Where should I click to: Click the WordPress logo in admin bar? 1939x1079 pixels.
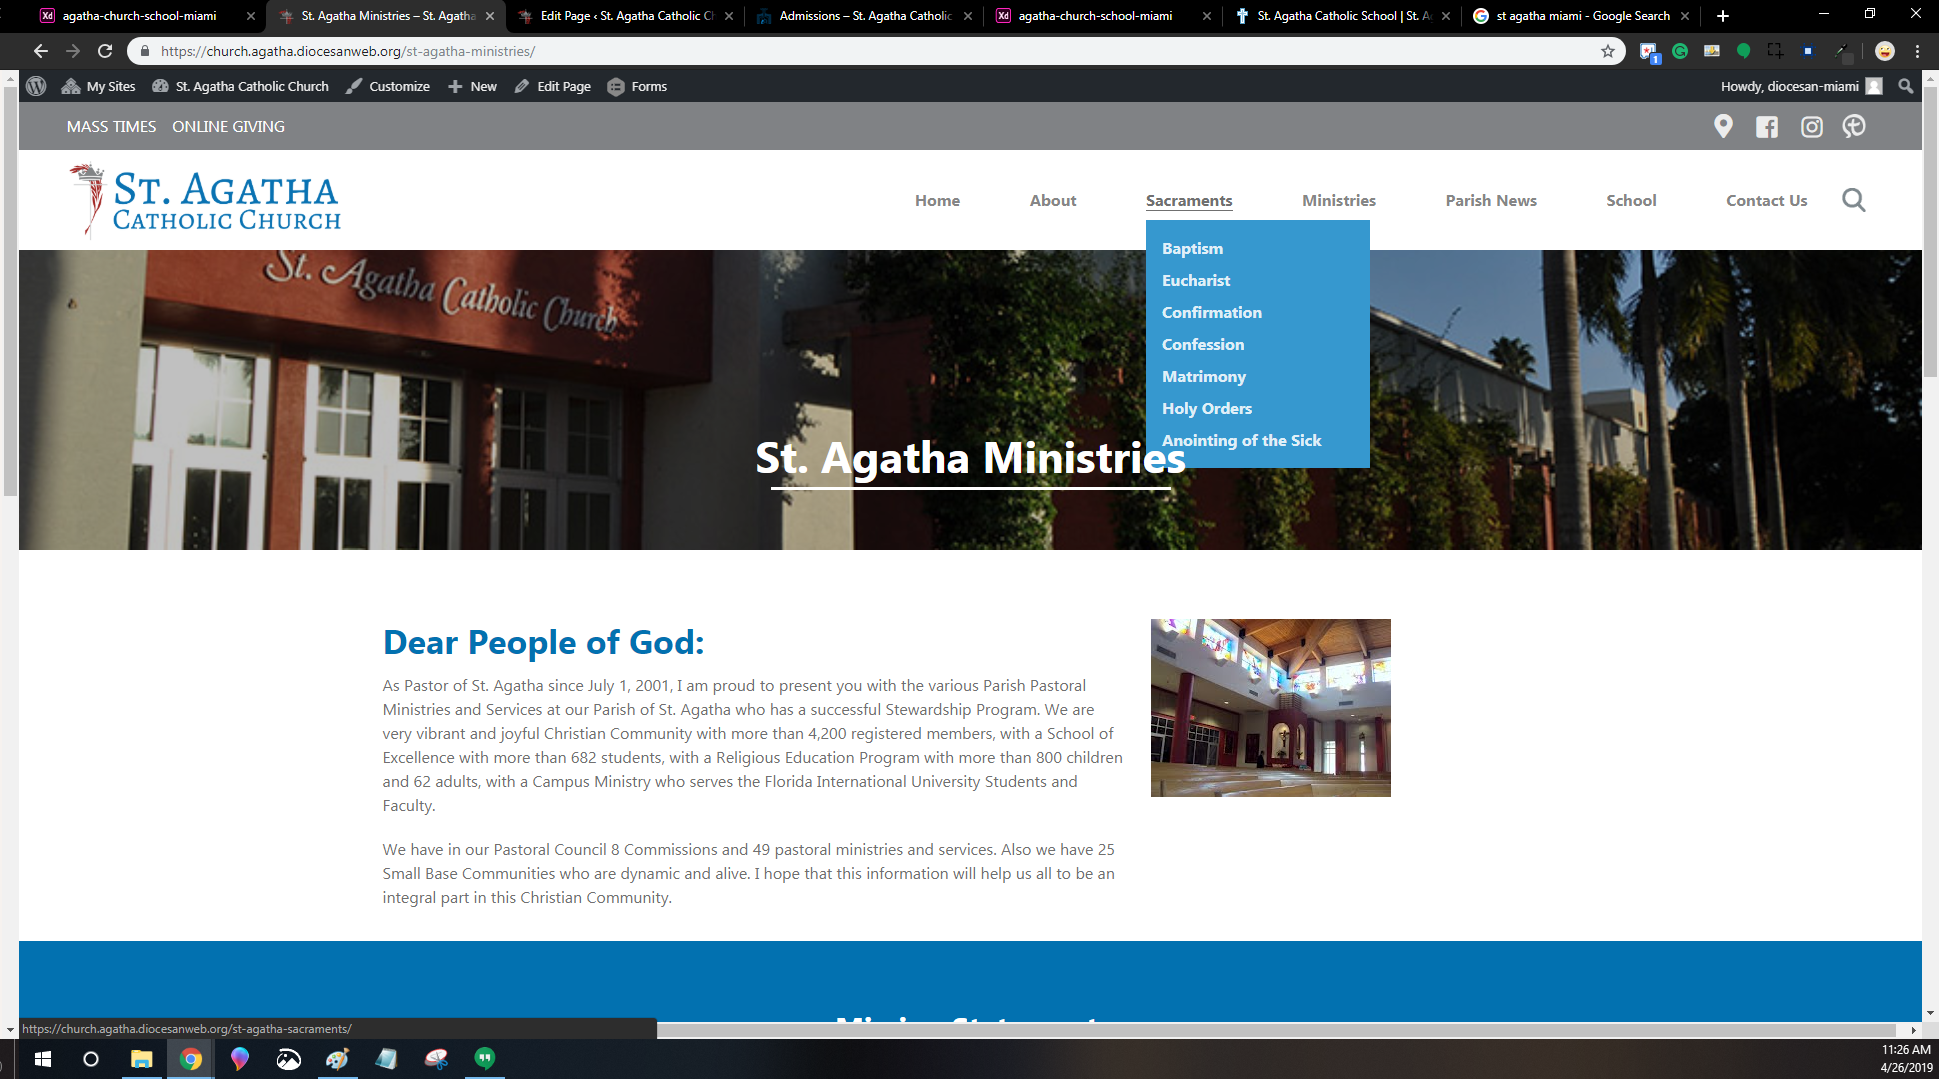(36, 86)
